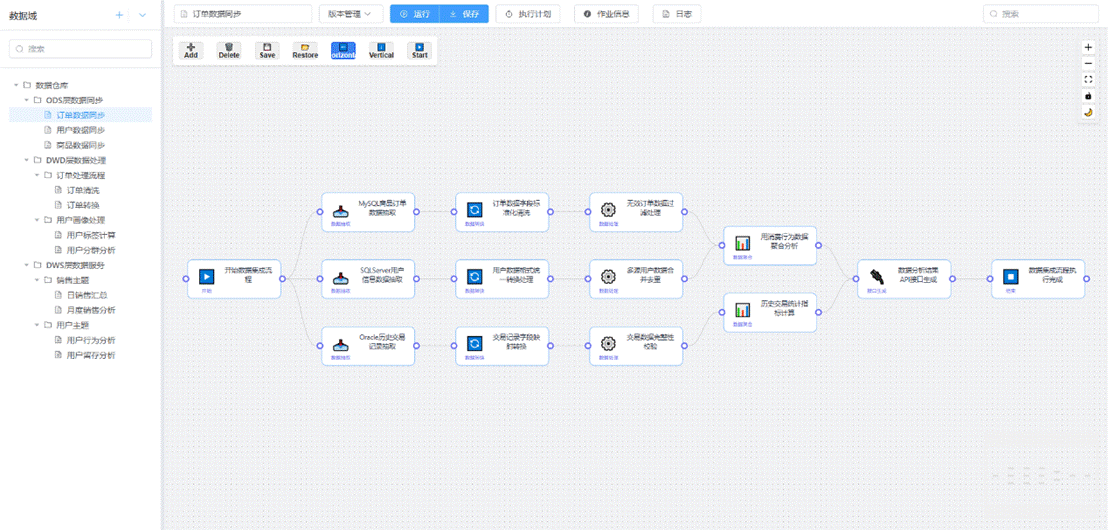The width and height of the screenshot is (1108, 530).
Task: Click the conversion icon in 交易记录字段 node
Action: (475, 343)
